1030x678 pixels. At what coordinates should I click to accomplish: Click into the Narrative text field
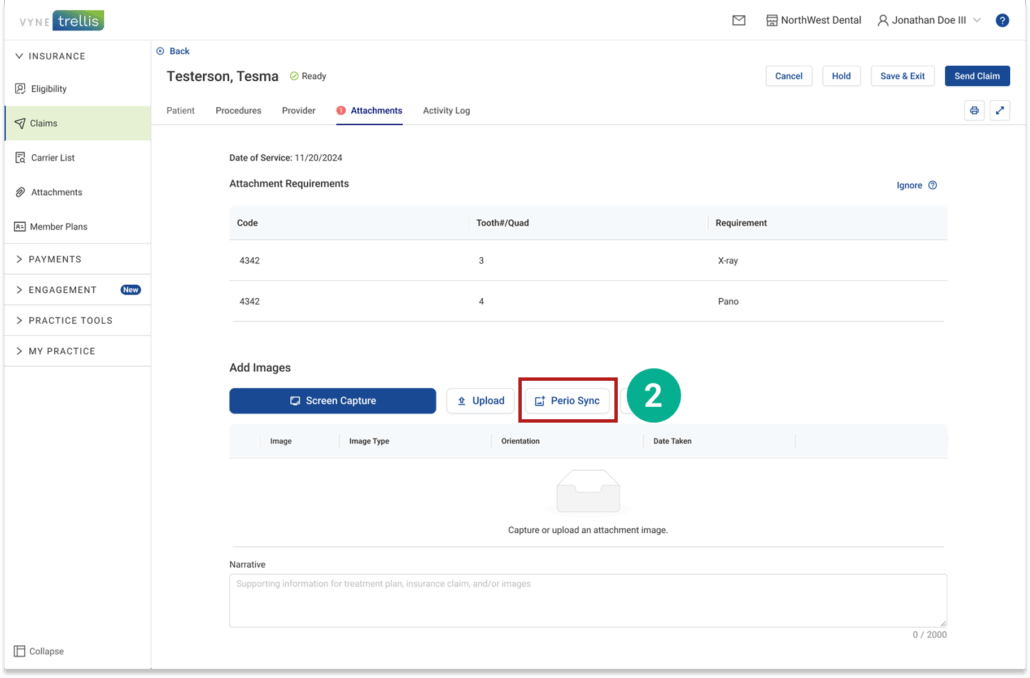587,600
